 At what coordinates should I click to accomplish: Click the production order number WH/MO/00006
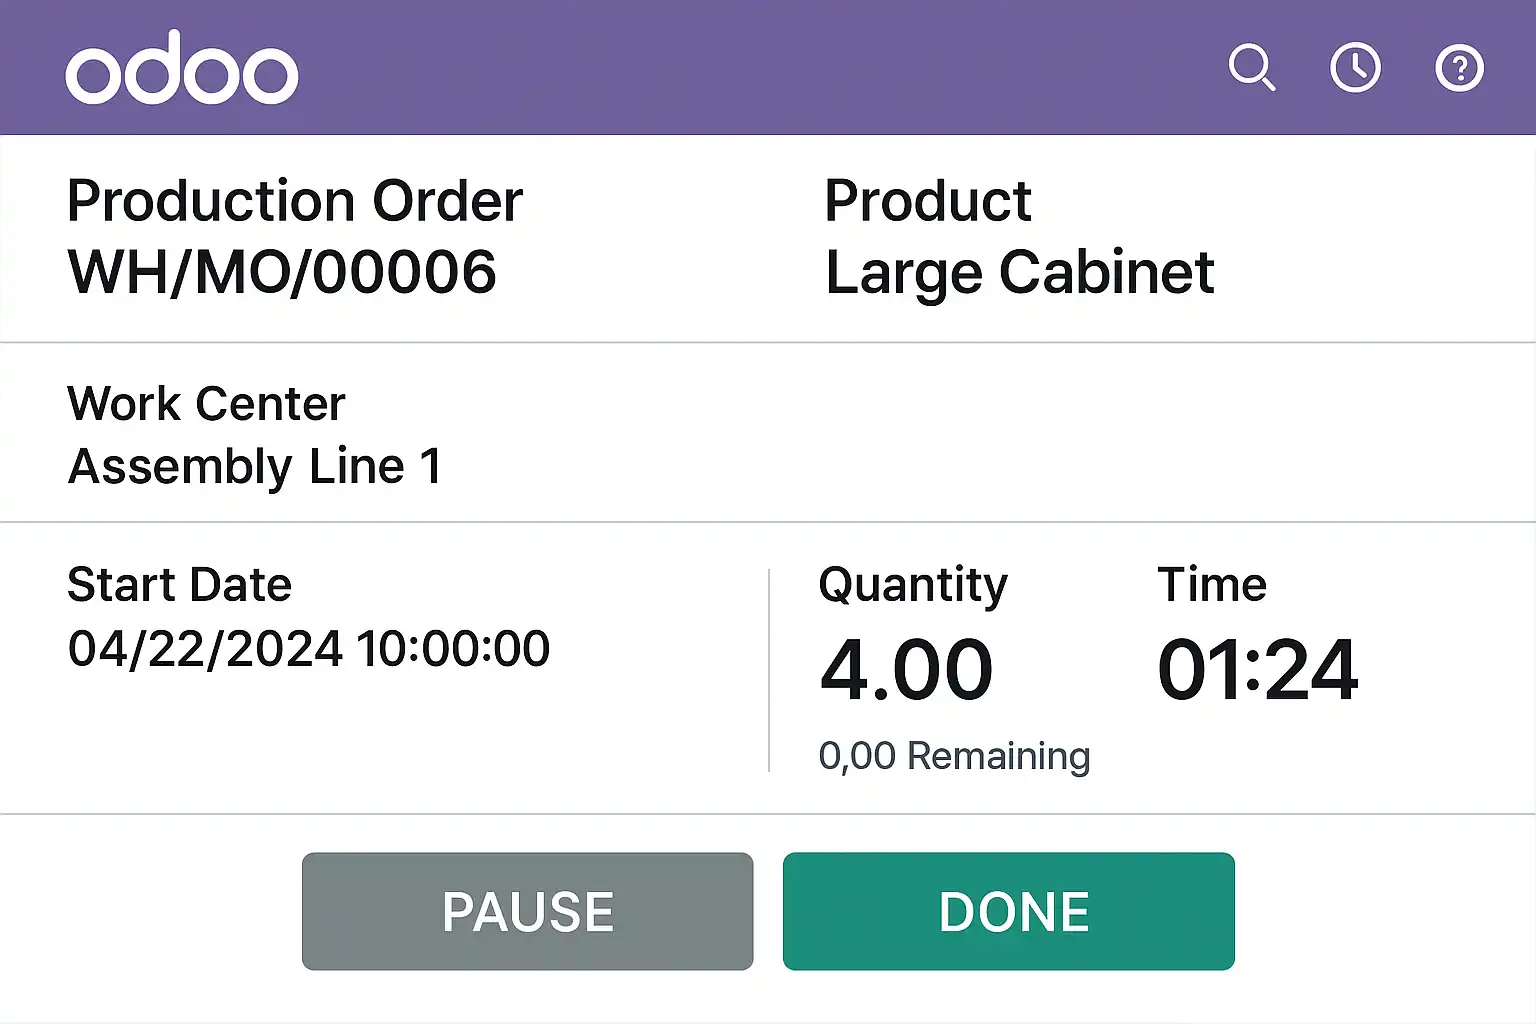click(282, 272)
